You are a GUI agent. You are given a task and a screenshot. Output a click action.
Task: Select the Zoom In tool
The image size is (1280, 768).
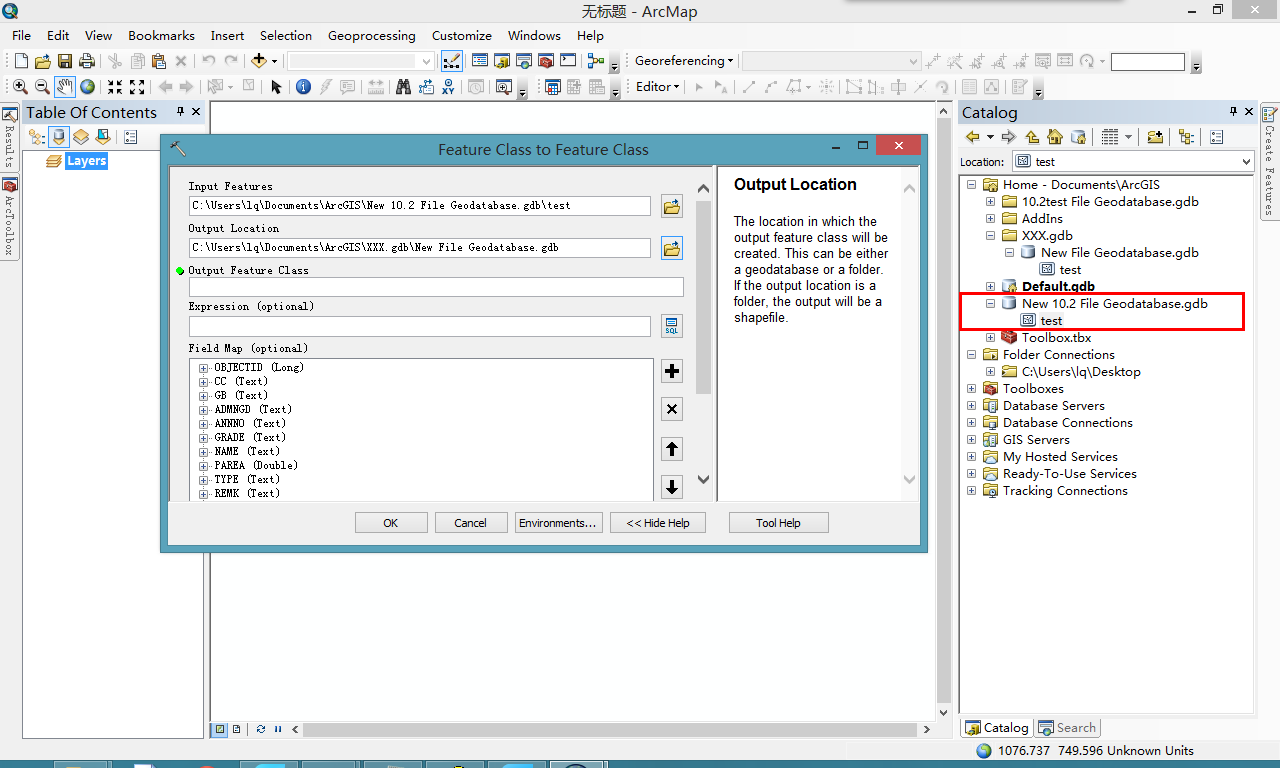click(x=20, y=87)
